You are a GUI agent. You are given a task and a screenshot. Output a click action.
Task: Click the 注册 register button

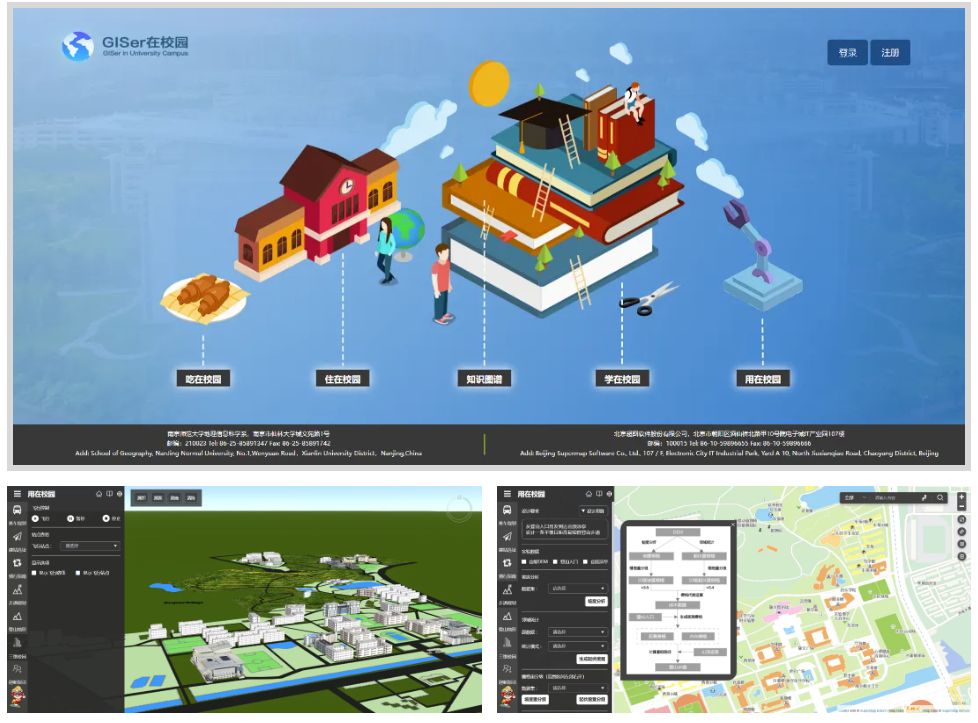click(890, 53)
